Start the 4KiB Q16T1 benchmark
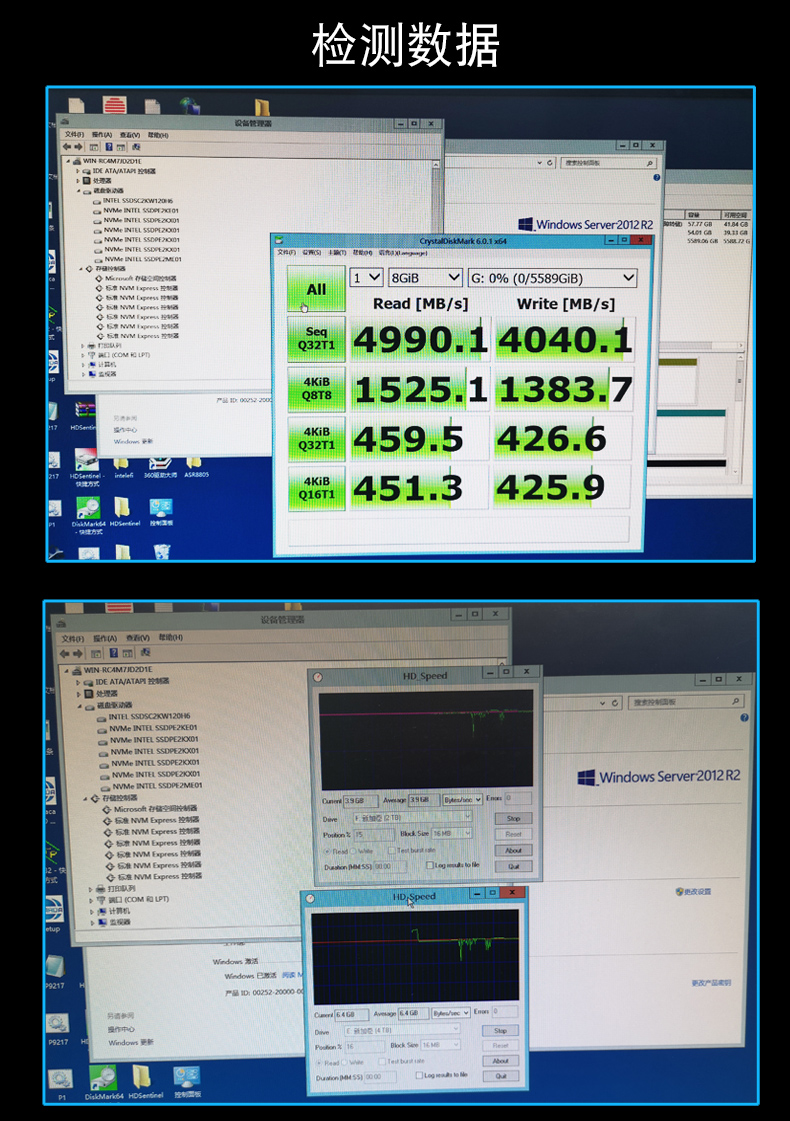 pyautogui.click(x=316, y=488)
